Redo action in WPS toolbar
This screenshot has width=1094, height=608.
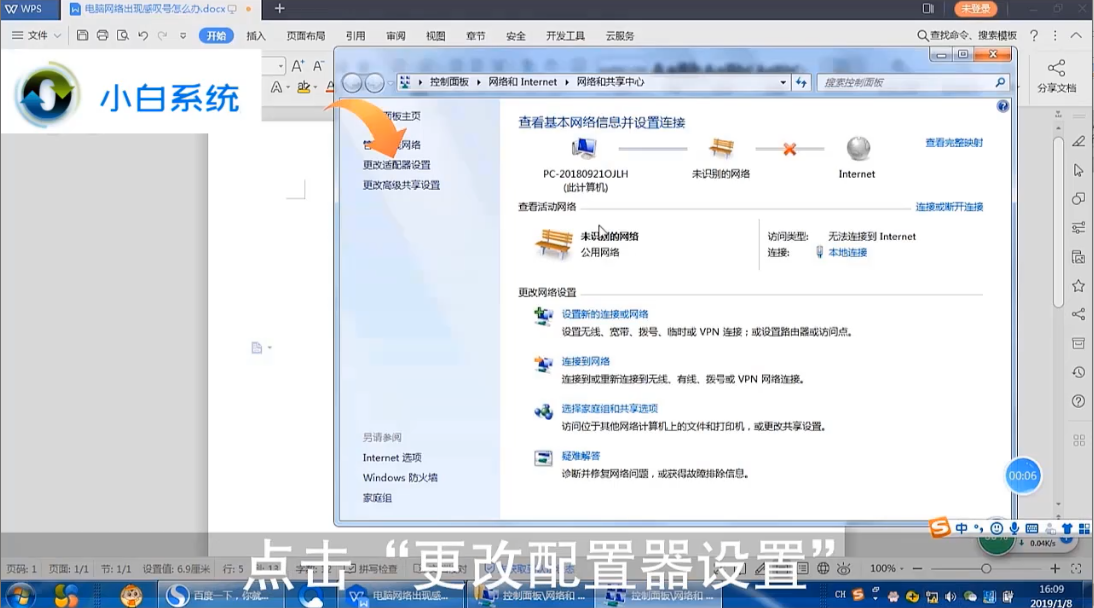(x=163, y=35)
